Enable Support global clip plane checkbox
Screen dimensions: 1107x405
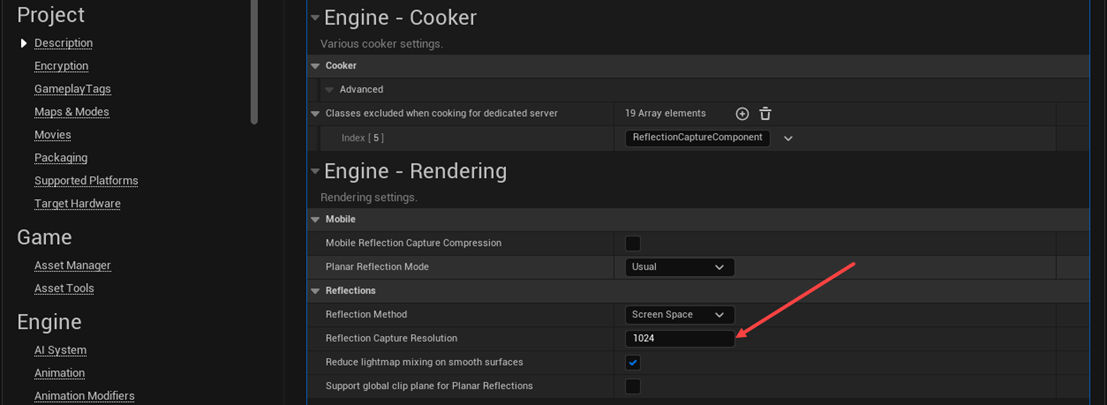coord(633,386)
